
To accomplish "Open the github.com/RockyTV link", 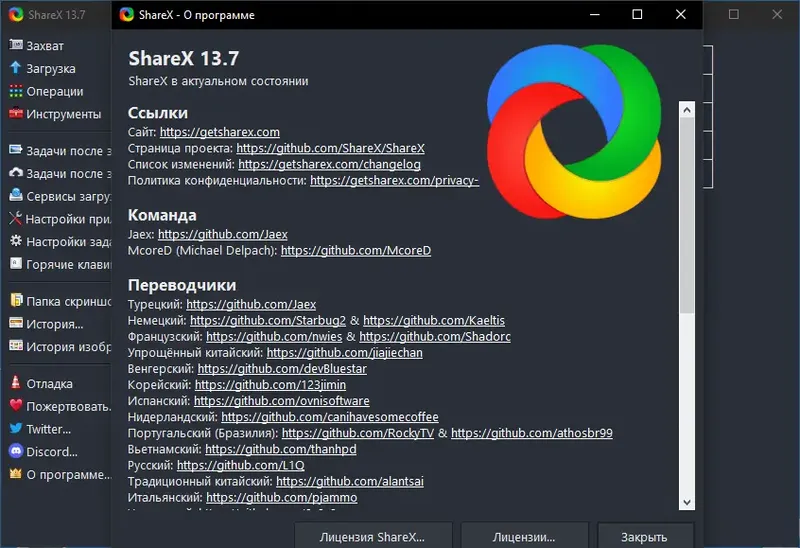I will coord(358,433).
